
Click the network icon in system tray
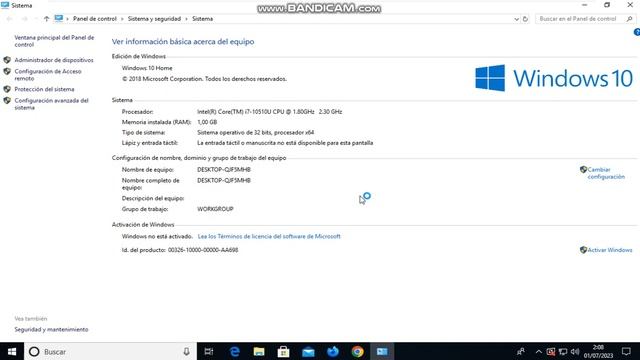(563, 352)
